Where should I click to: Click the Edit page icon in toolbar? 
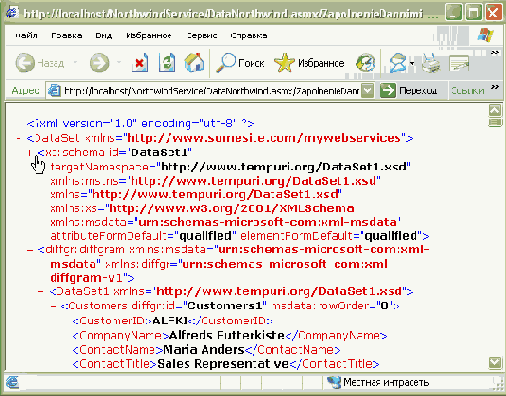pyautogui.click(x=459, y=63)
